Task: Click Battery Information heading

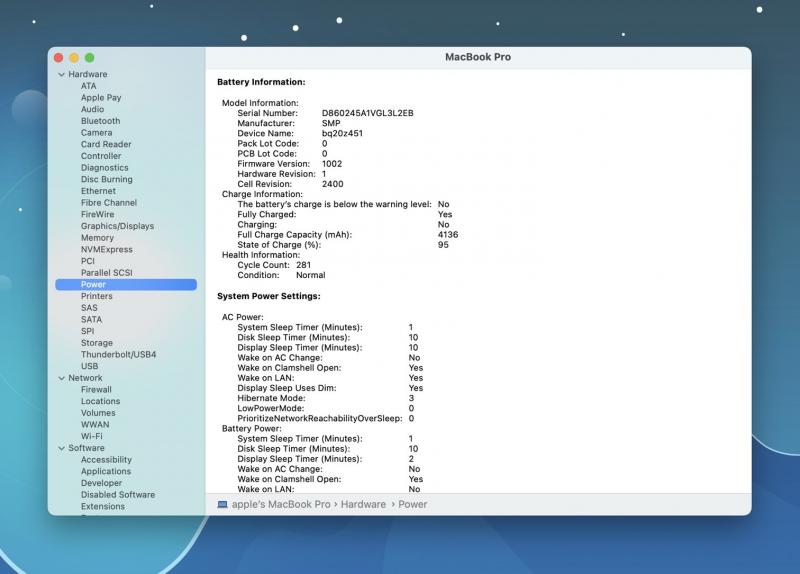Action: (261, 82)
